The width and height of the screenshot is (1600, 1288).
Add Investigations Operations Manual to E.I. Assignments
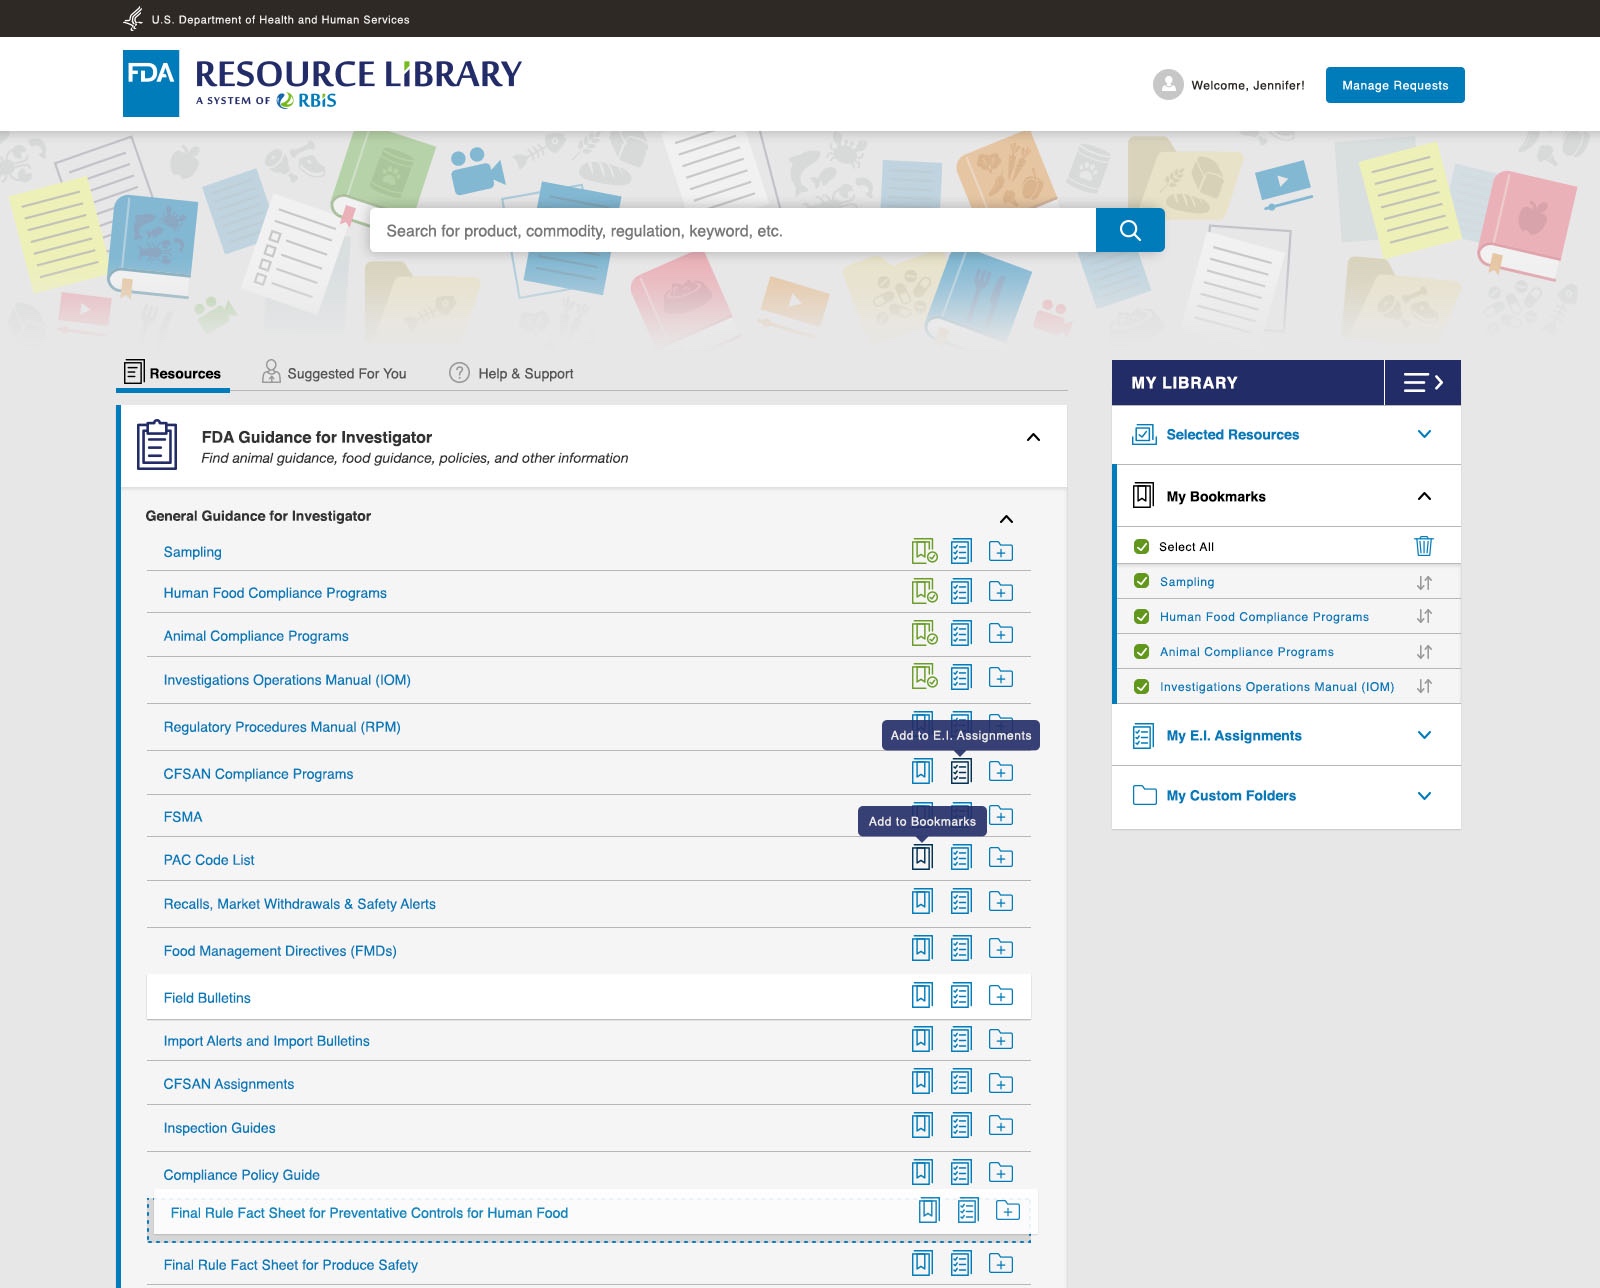click(x=961, y=677)
